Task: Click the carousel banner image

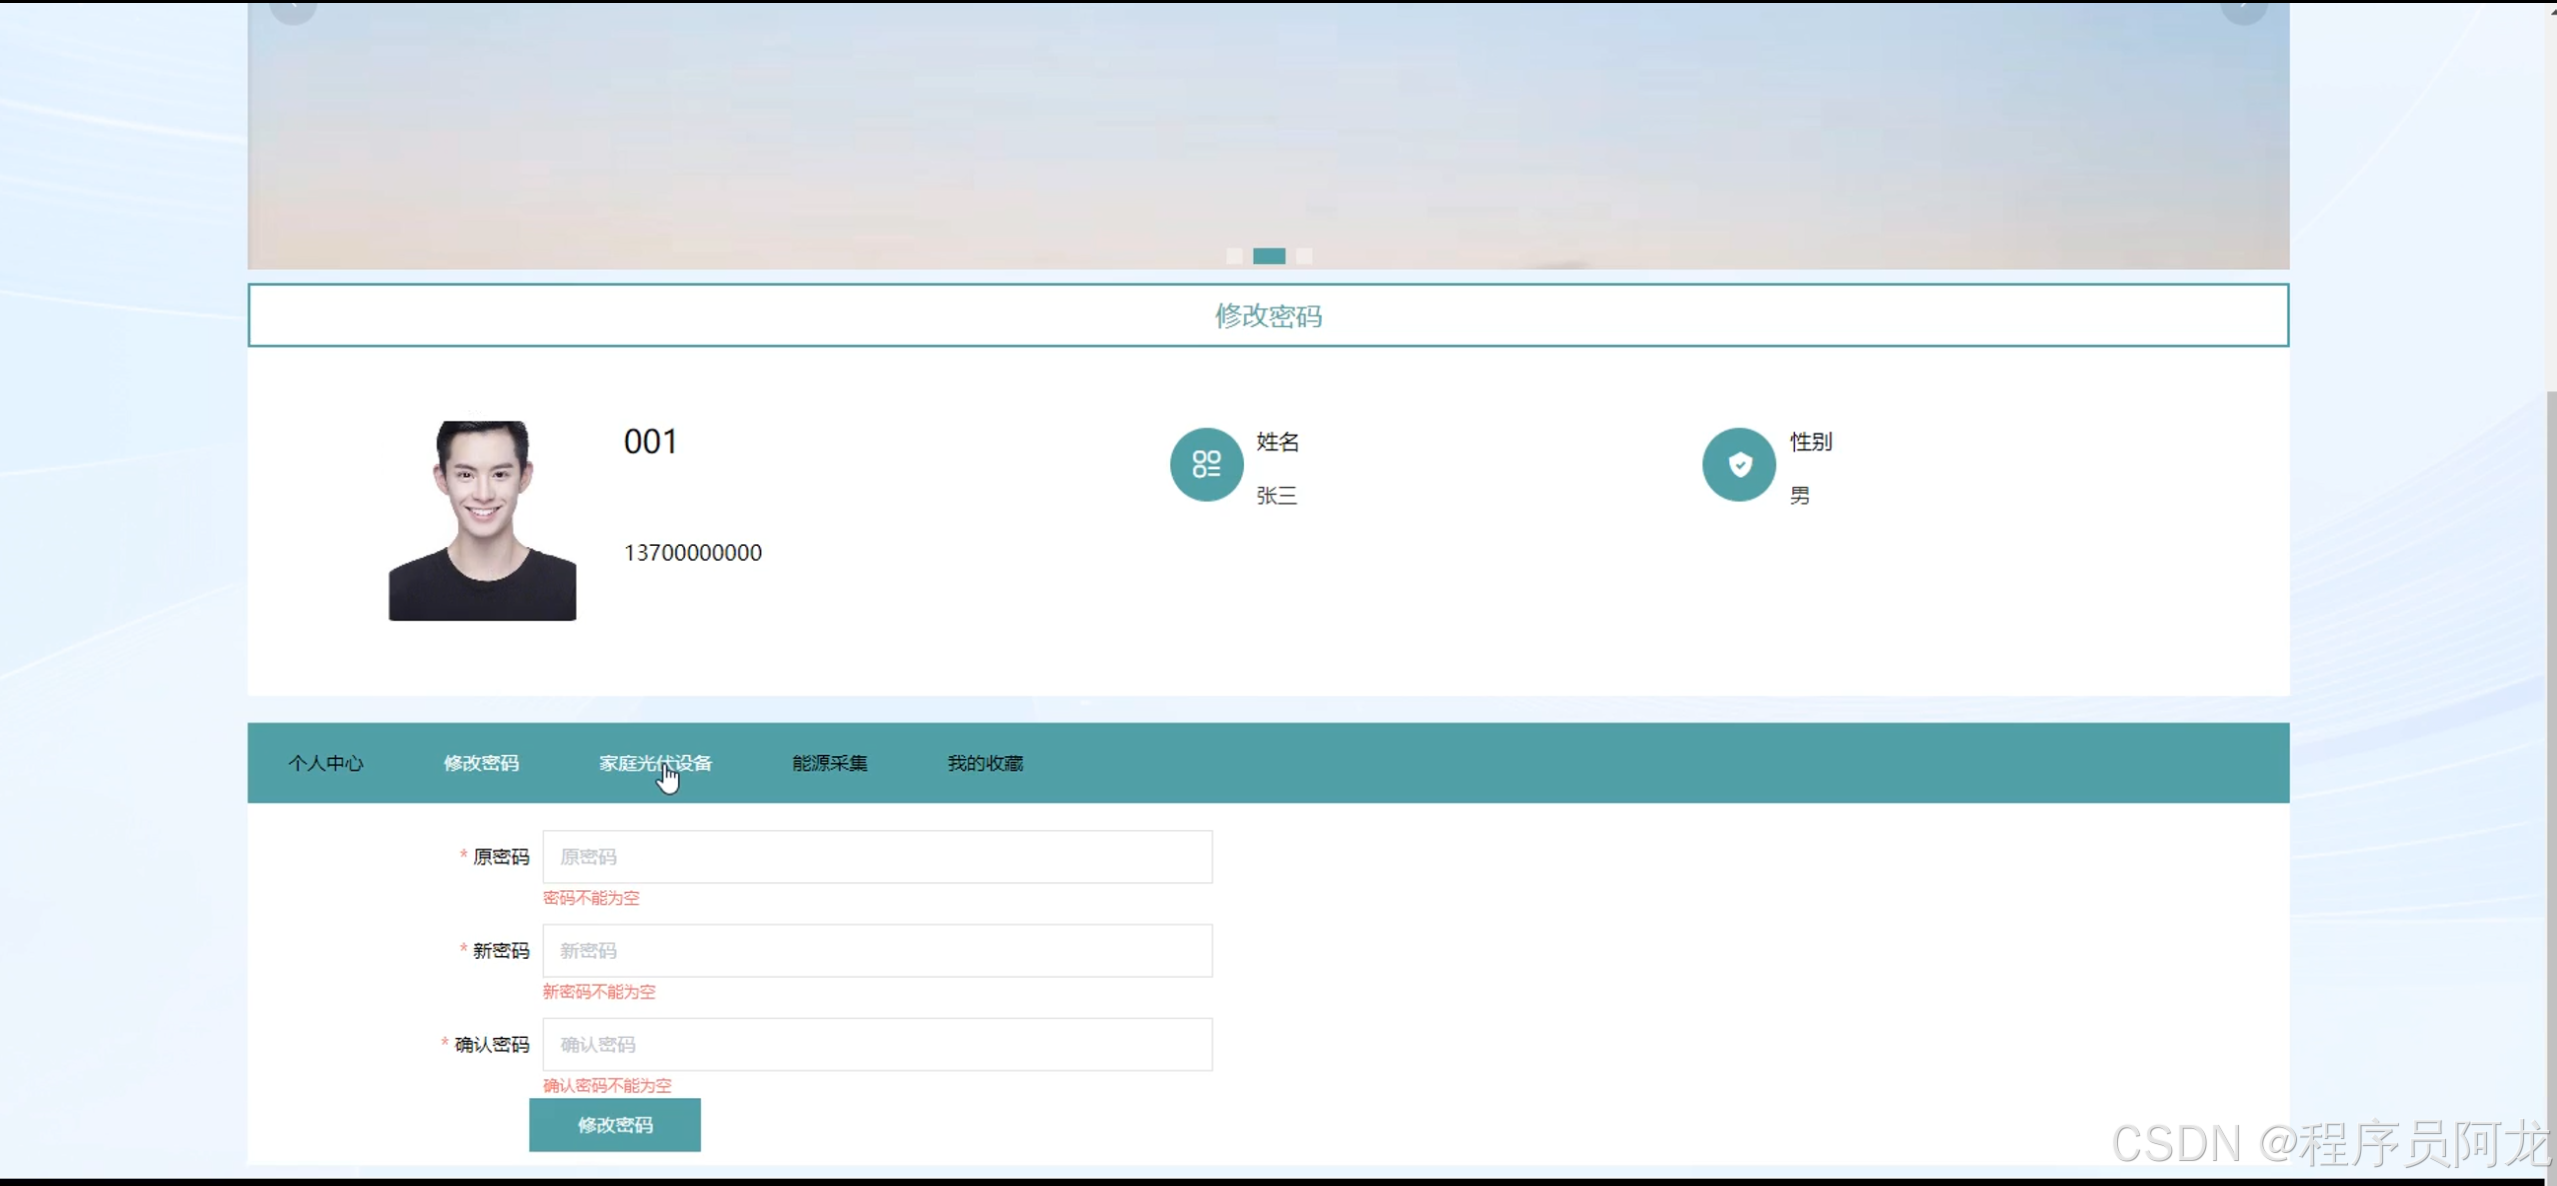Action: [x=1268, y=130]
